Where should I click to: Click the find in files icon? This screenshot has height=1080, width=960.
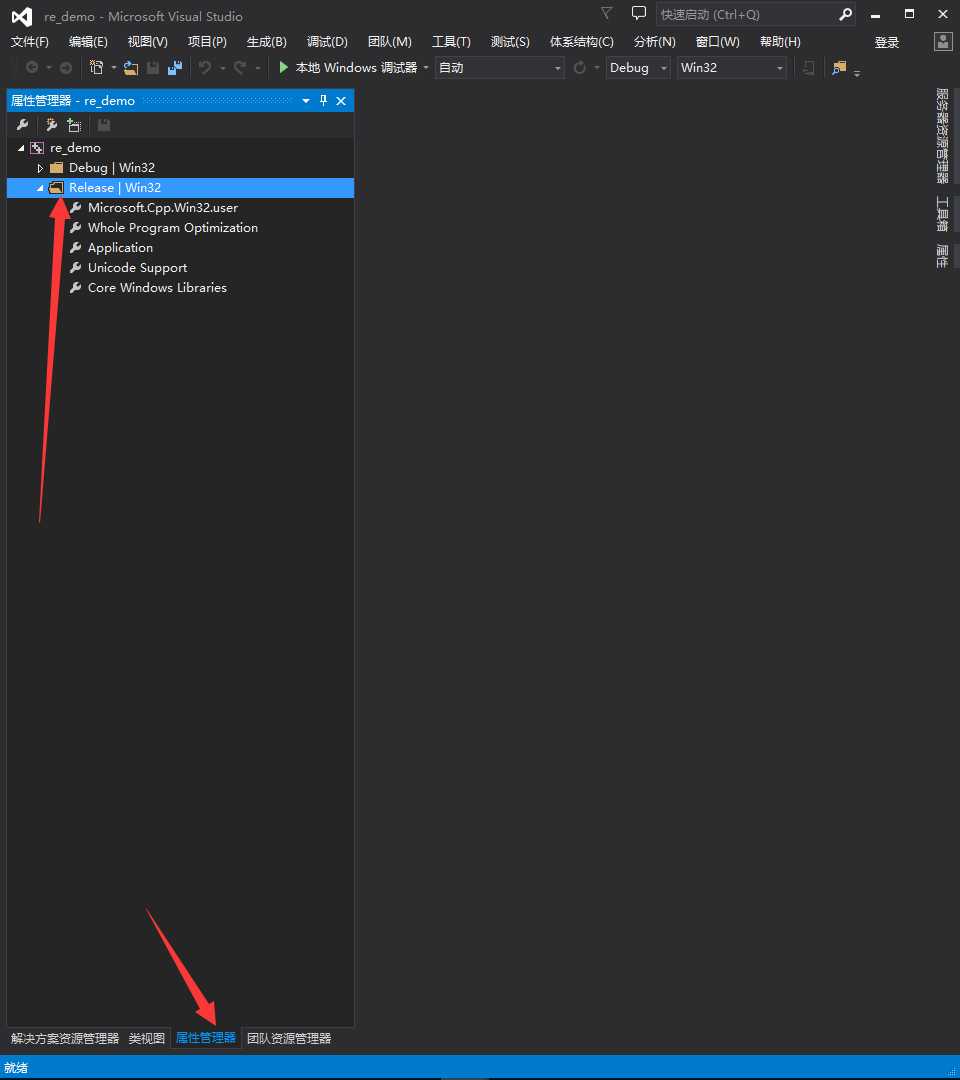pyautogui.click(x=839, y=68)
